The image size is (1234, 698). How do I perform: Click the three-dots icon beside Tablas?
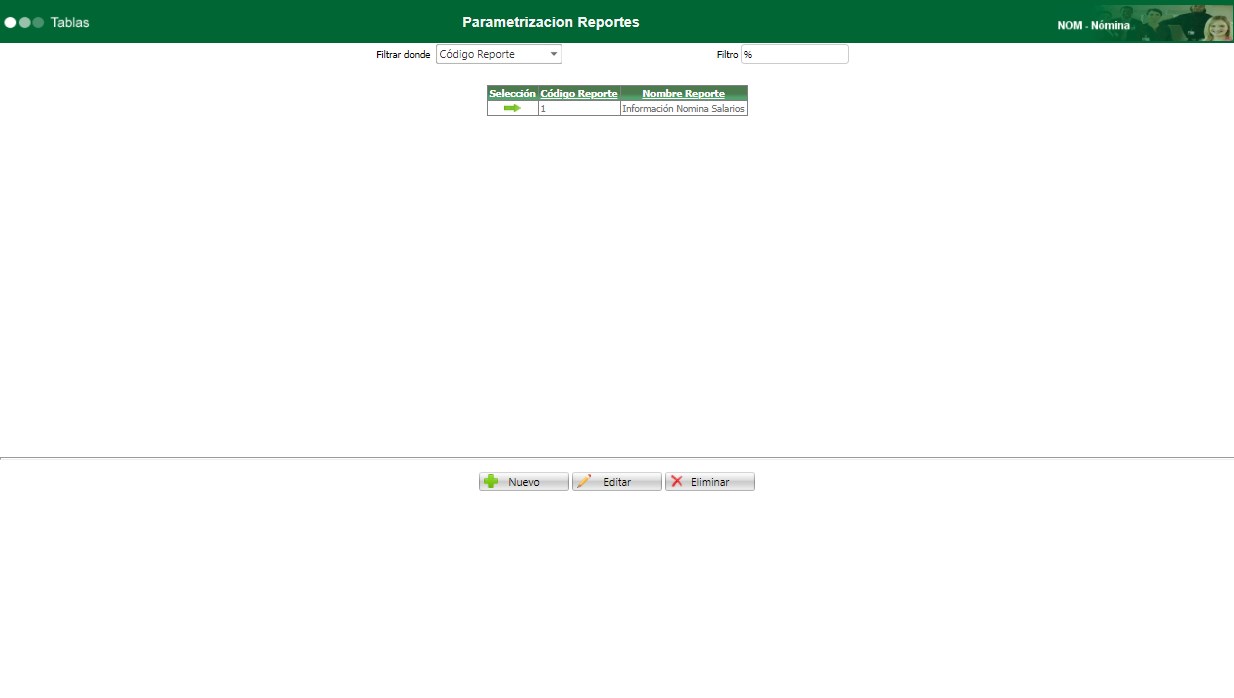[24, 22]
